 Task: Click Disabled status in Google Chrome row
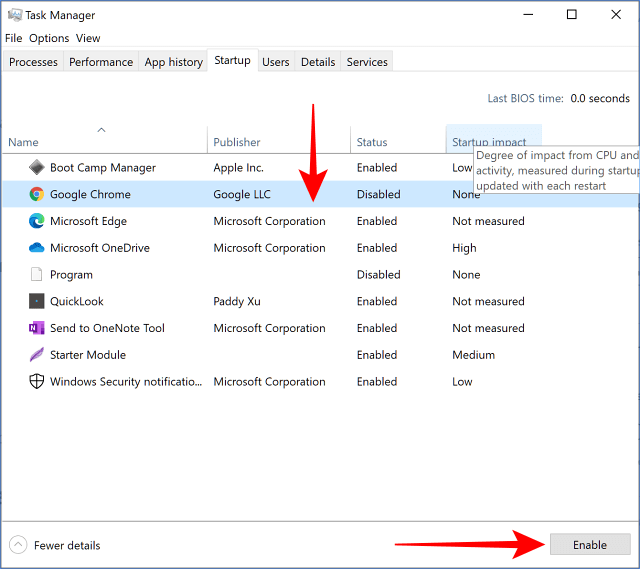378,194
